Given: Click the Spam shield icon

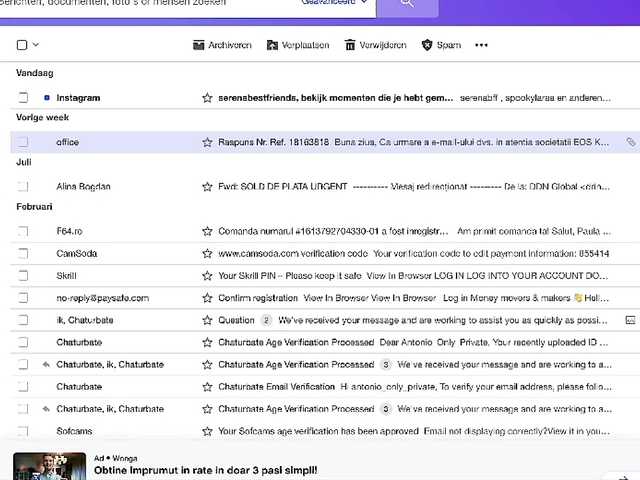Looking at the screenshot, I should point(427,45).
